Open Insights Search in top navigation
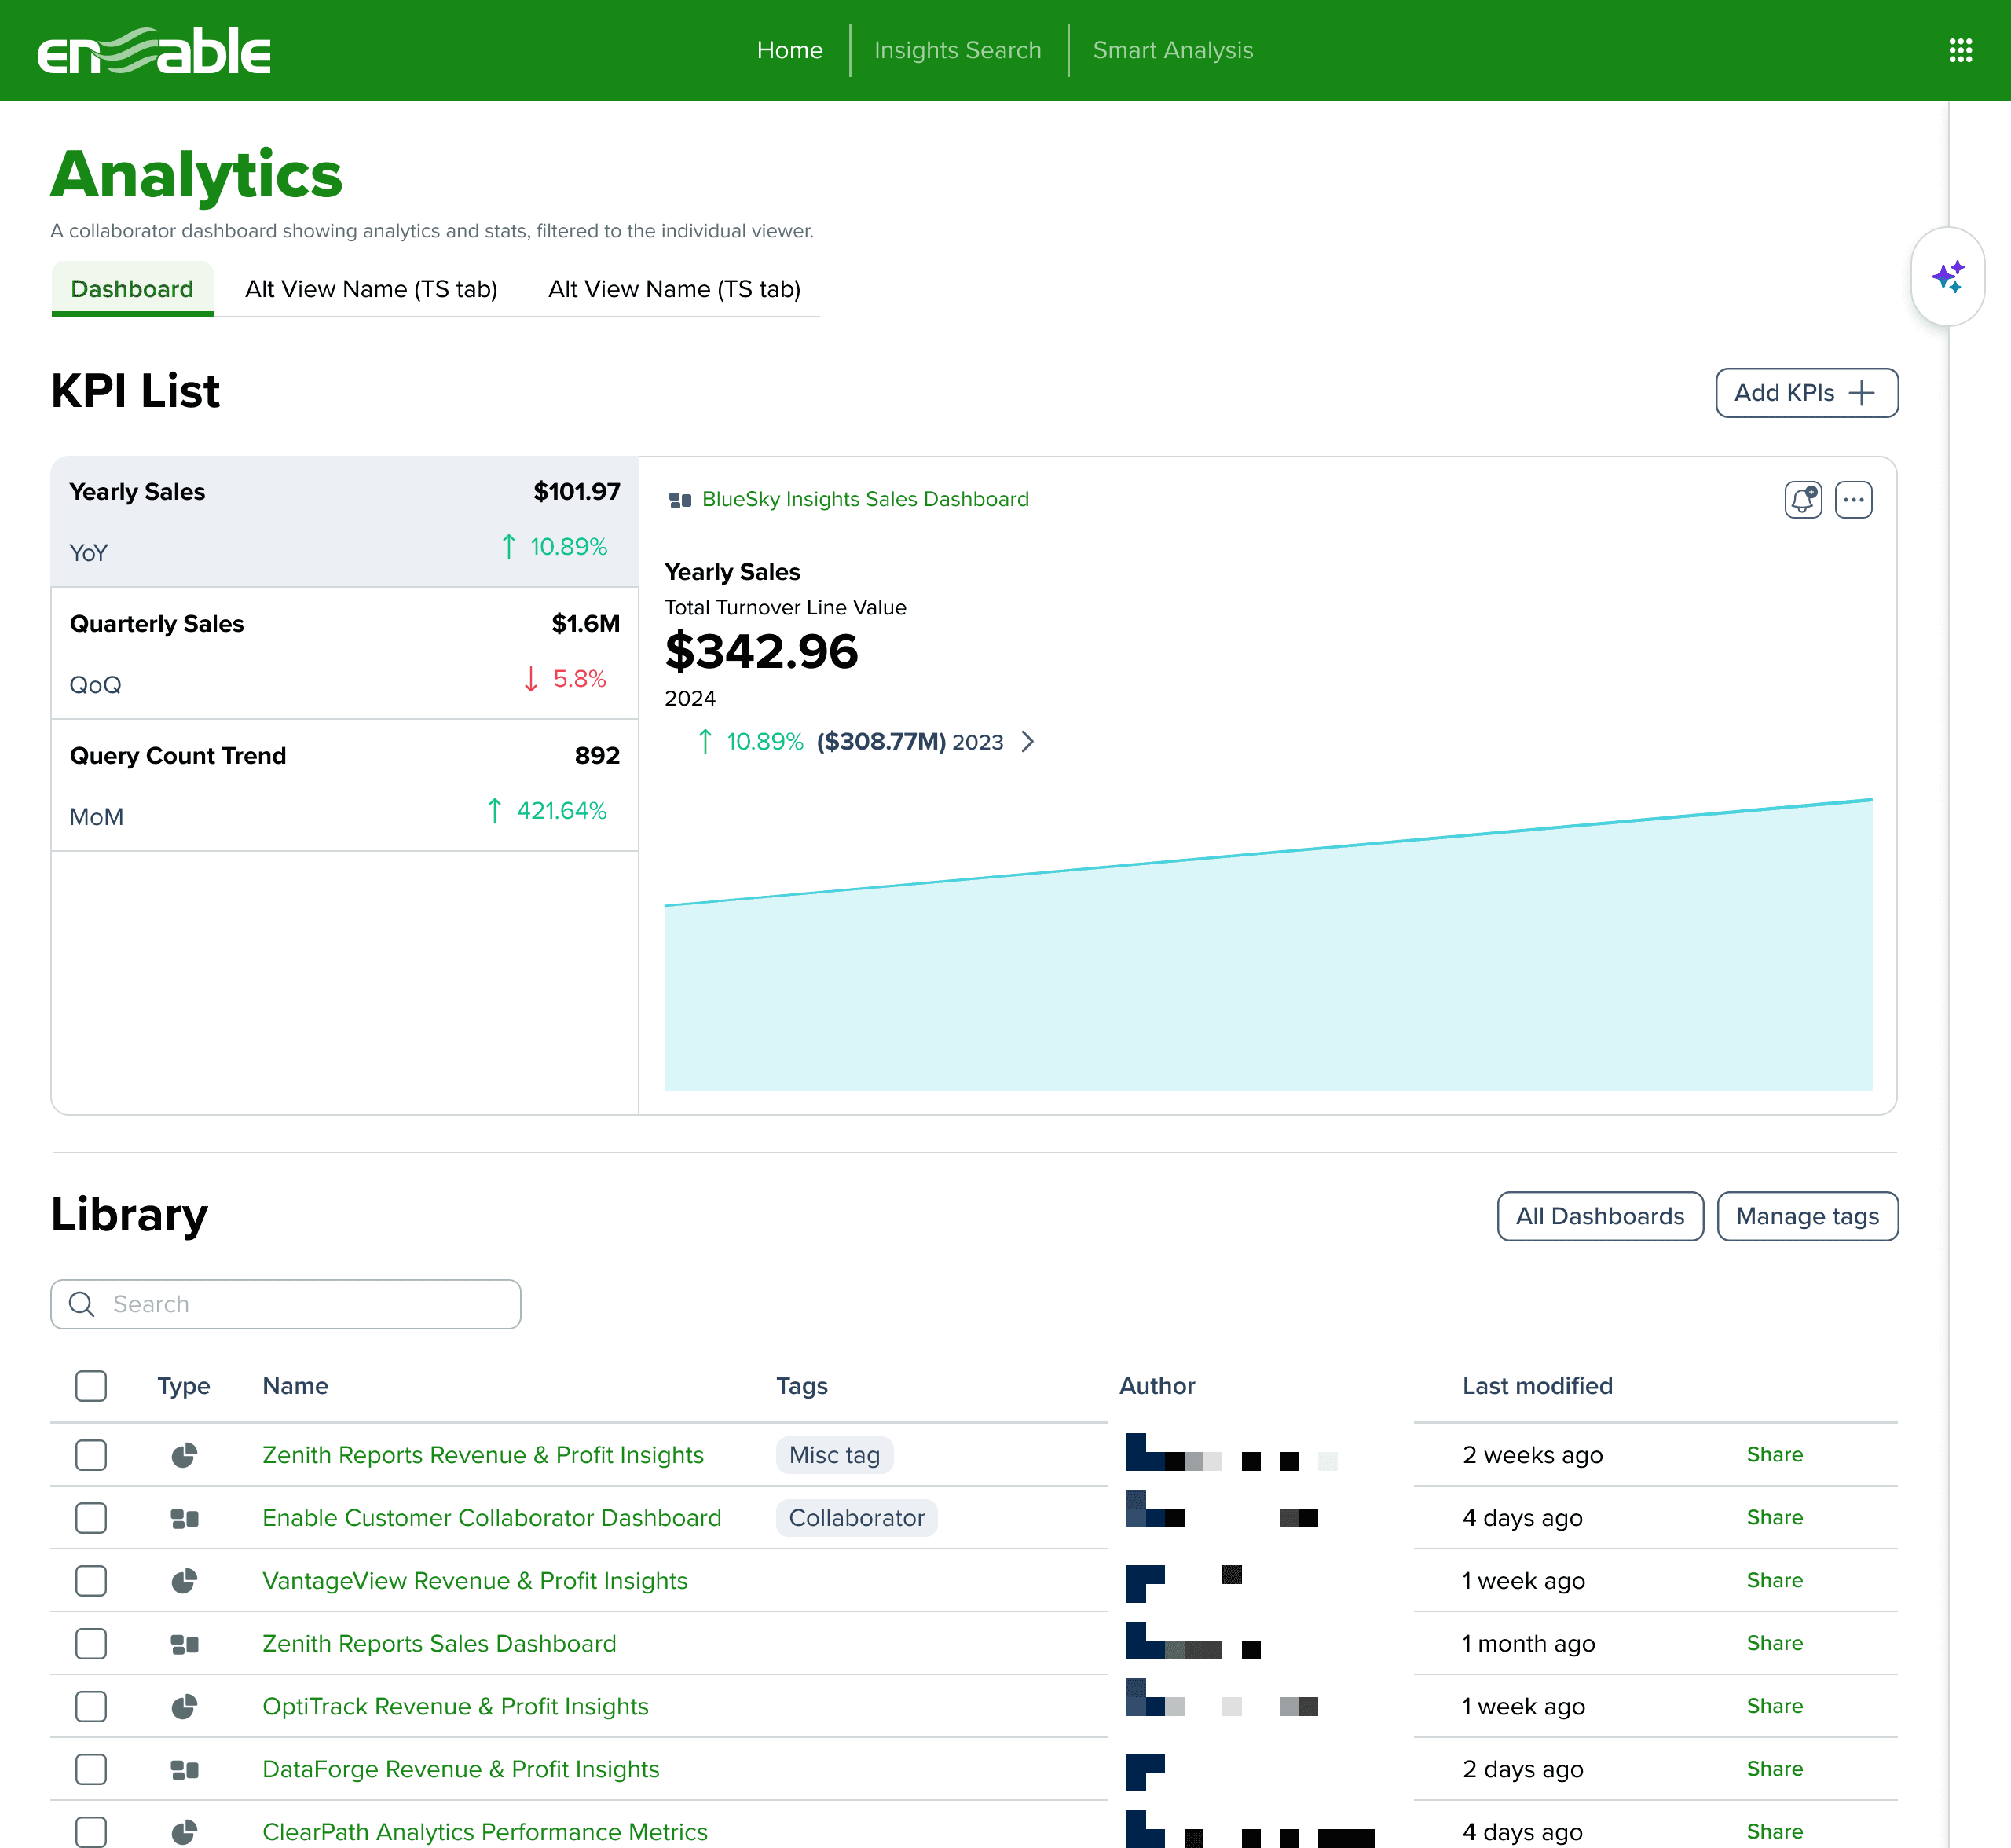 [958, 50]
